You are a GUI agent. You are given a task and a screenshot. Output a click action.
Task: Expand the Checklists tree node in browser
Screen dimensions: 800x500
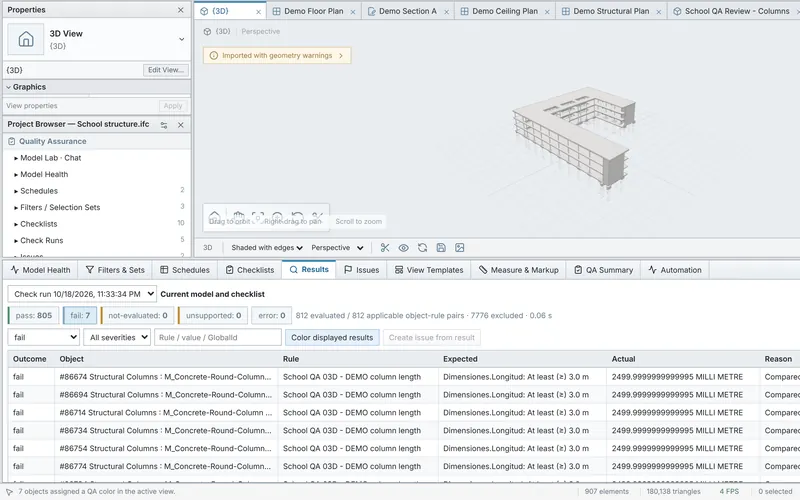(16, 224)
